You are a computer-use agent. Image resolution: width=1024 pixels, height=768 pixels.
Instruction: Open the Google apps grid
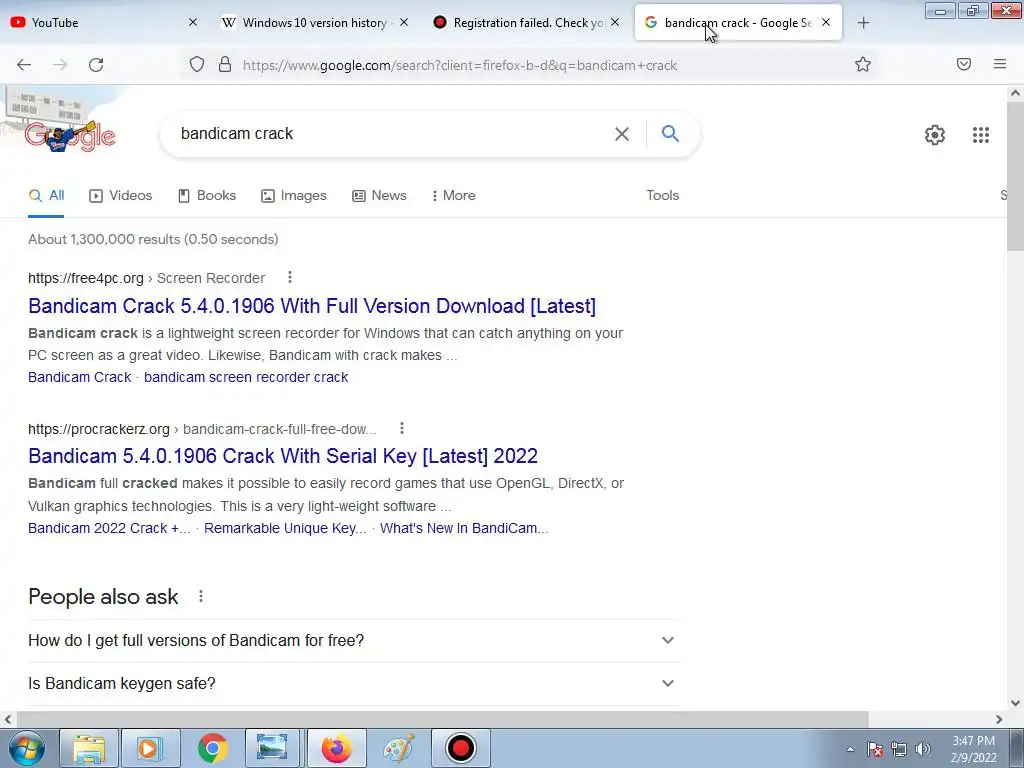981,135
